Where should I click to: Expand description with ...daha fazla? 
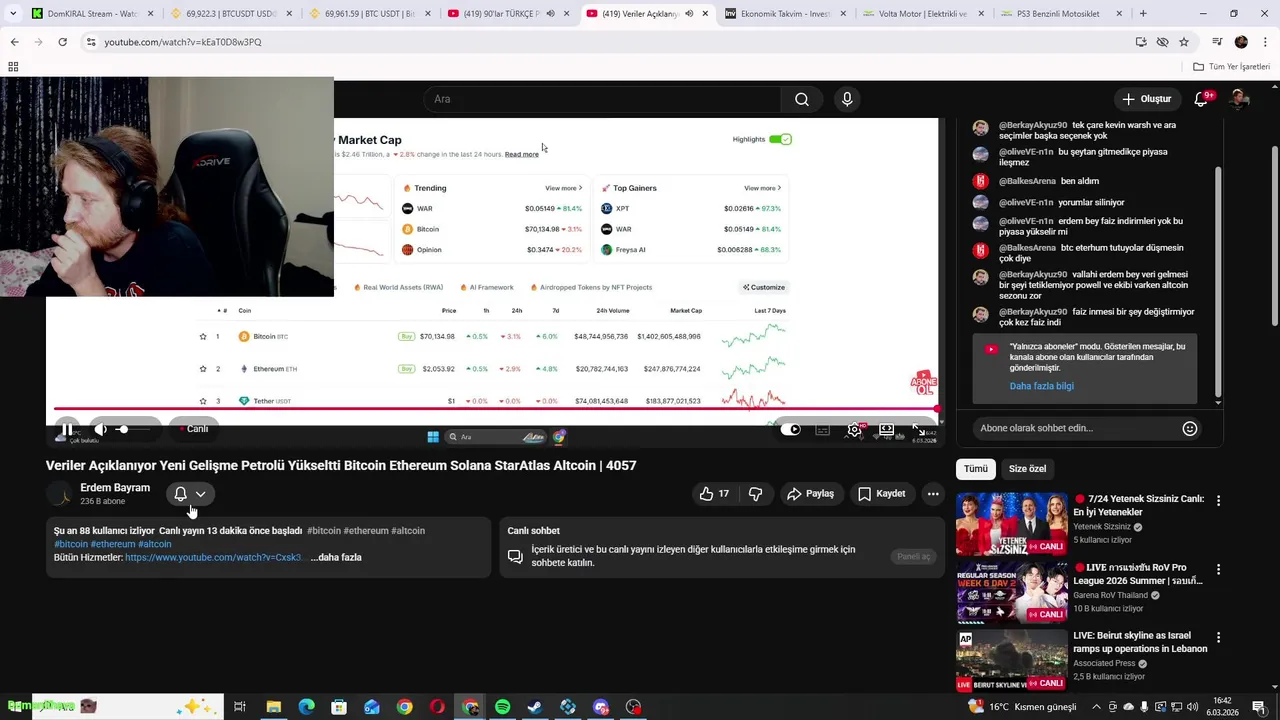[336, 558]
